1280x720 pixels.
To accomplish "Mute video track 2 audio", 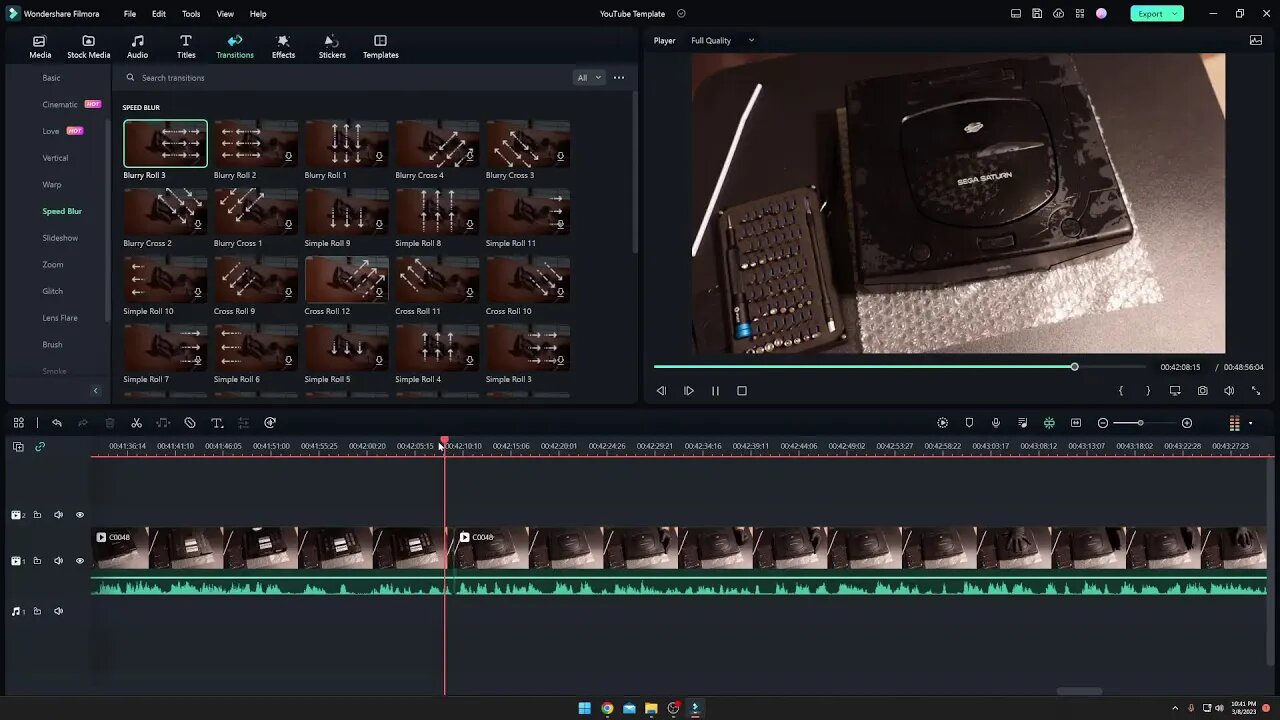I will pos(58,515).
